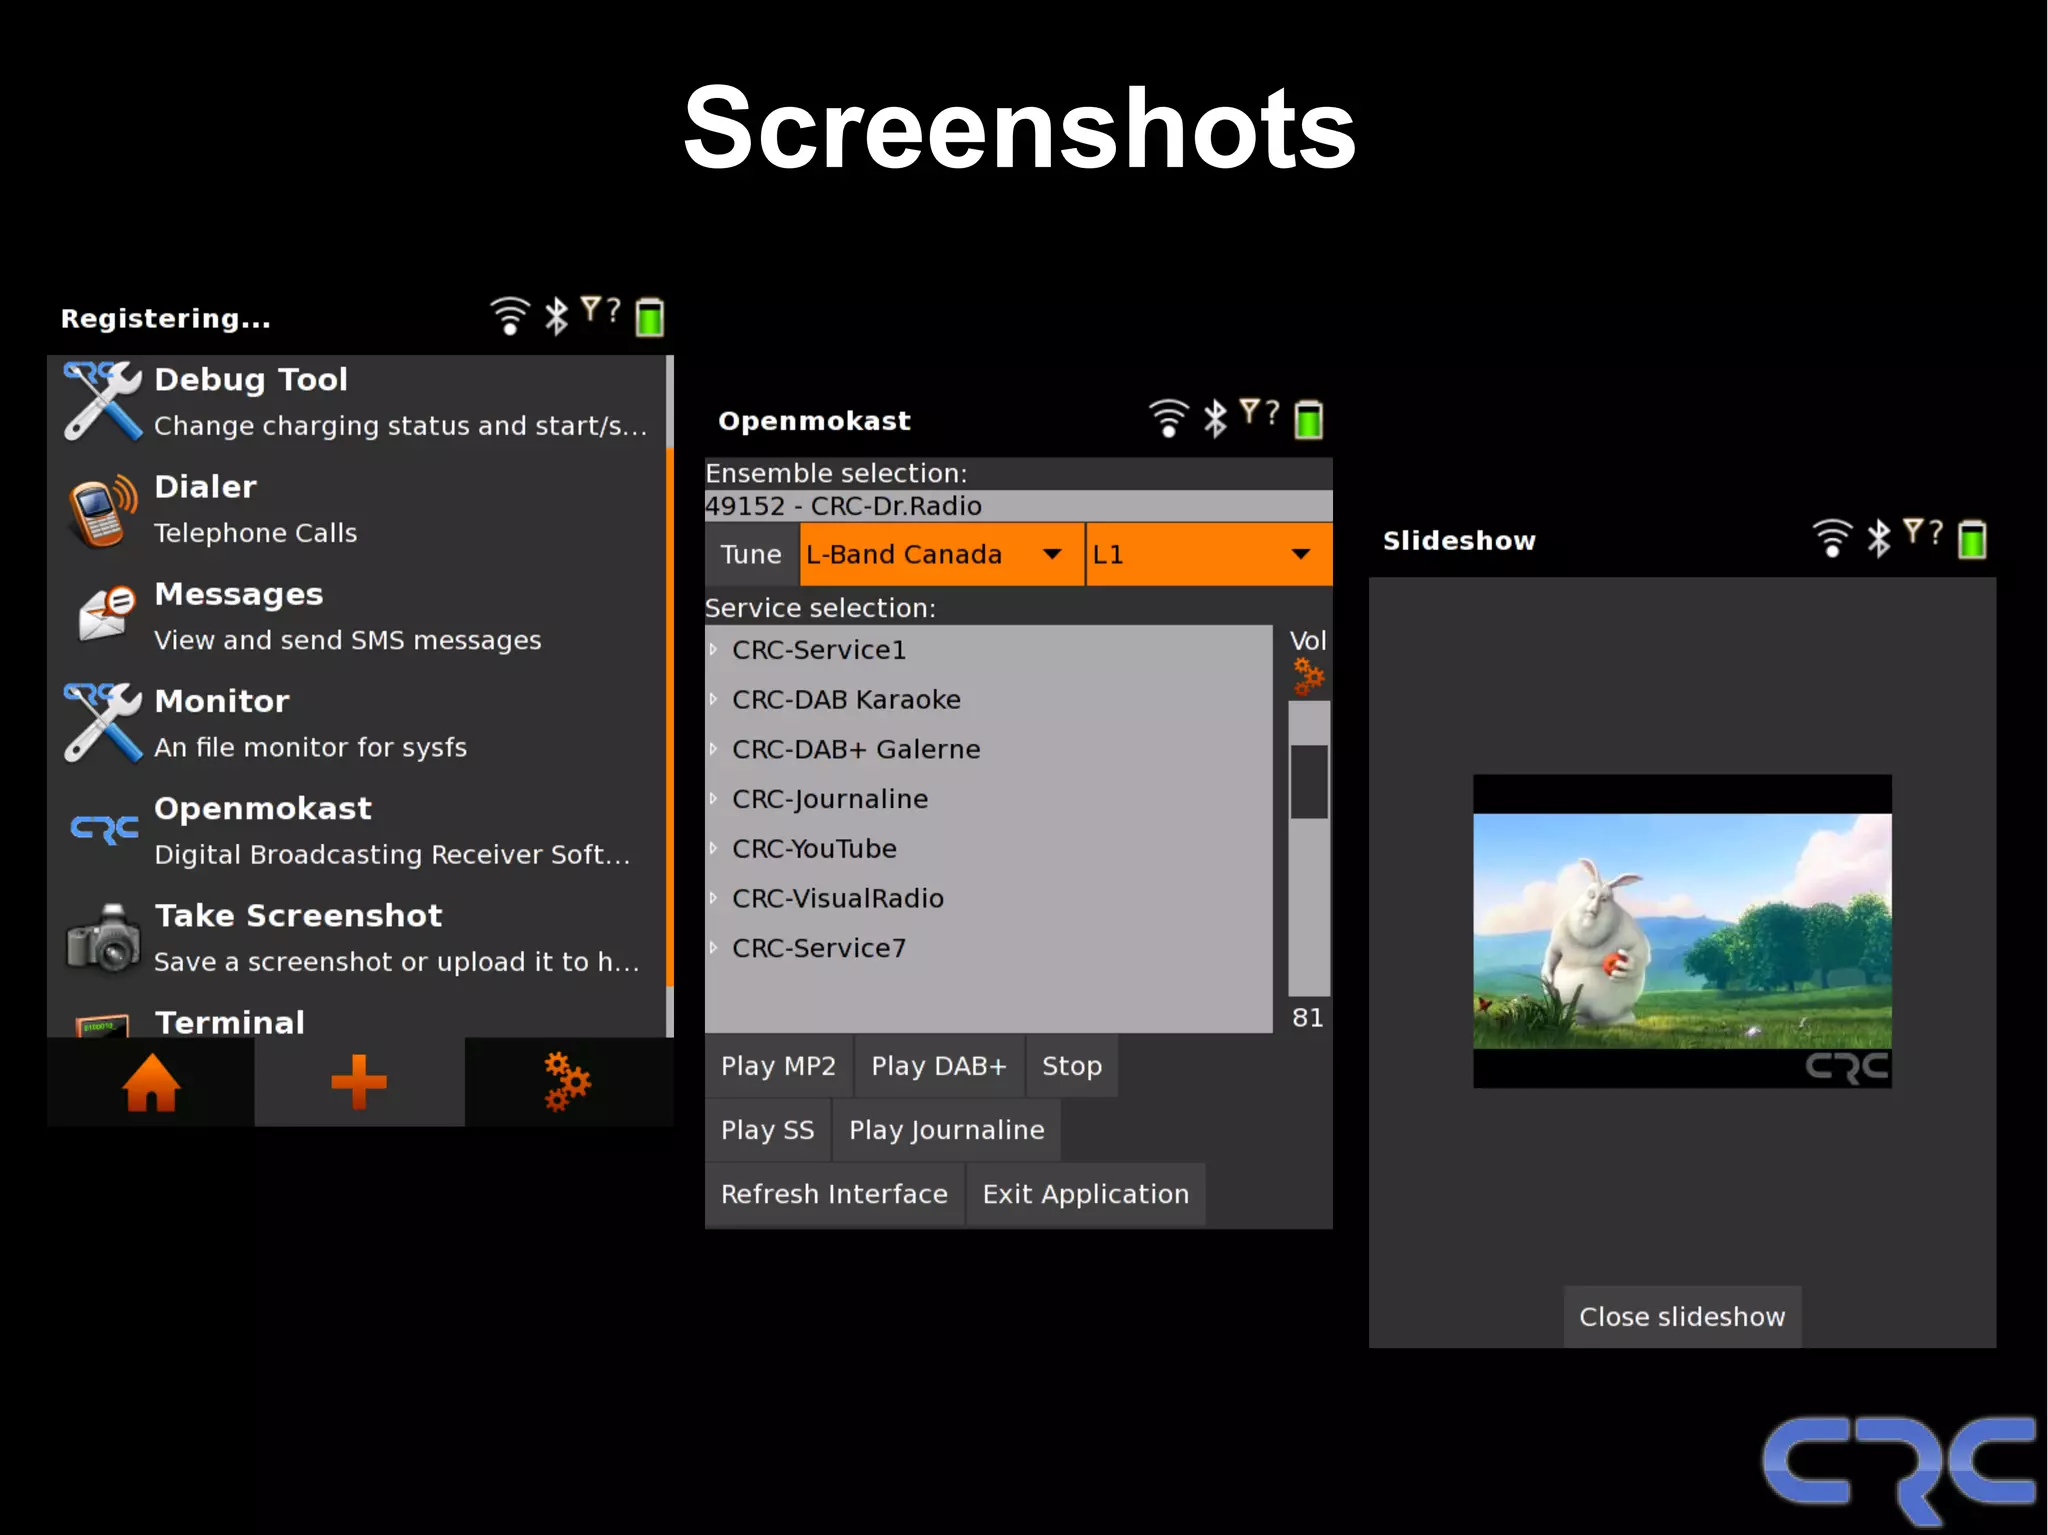Screen dimensions: 2048x1535
Task: Click Wi-Fi icon in Slideshow title bar
Action: (x=1832, y=538)
